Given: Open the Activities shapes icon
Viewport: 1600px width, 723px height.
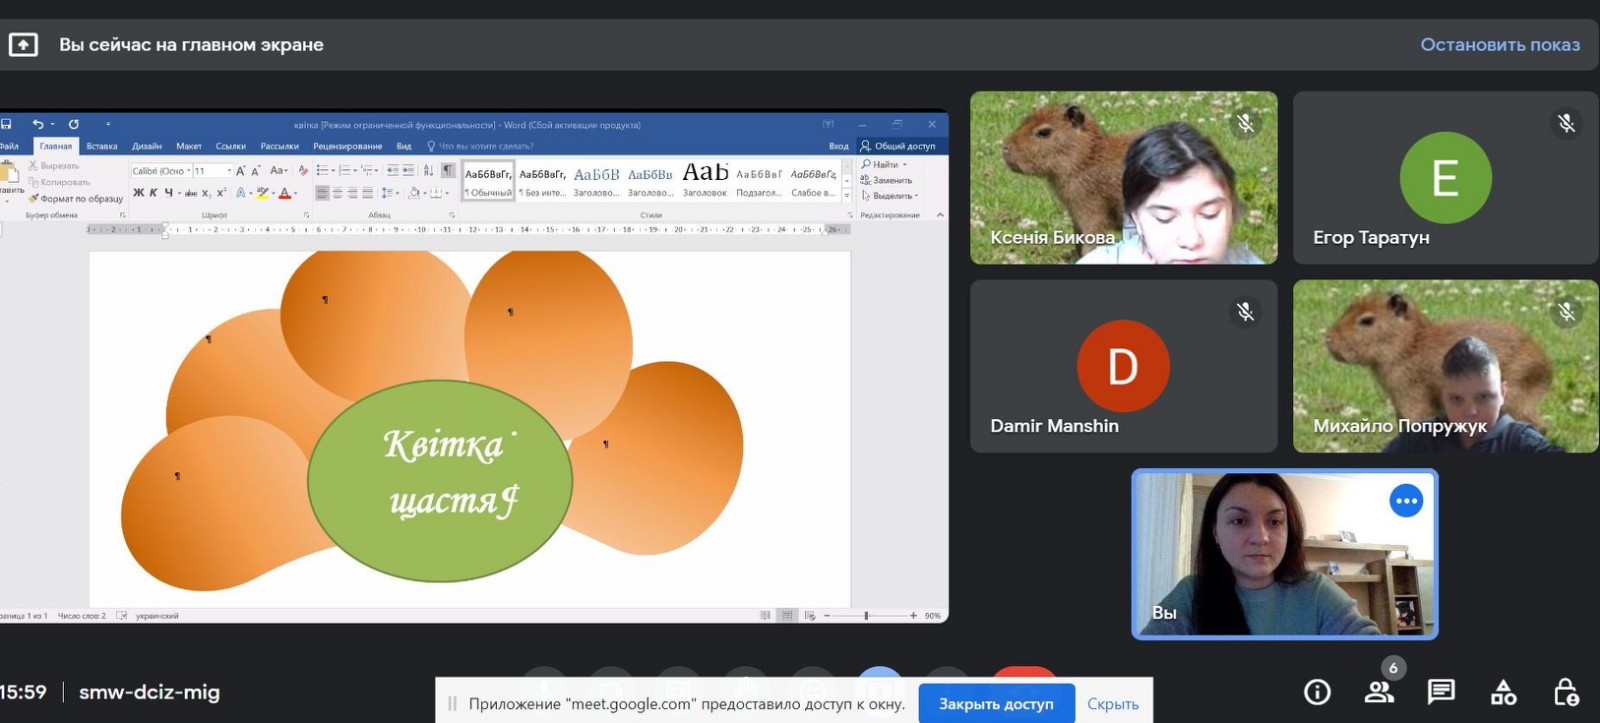Looking at the screenshot, I should (x=1503, y=691).
